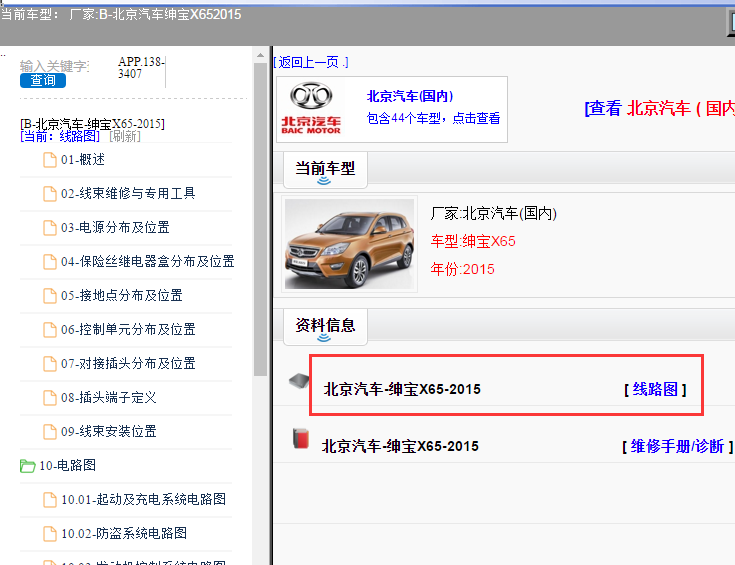The image size is (735, 565).
Task: Click page icon beside 05-接地点分布及位置
Action: click(x=50, y=296)
